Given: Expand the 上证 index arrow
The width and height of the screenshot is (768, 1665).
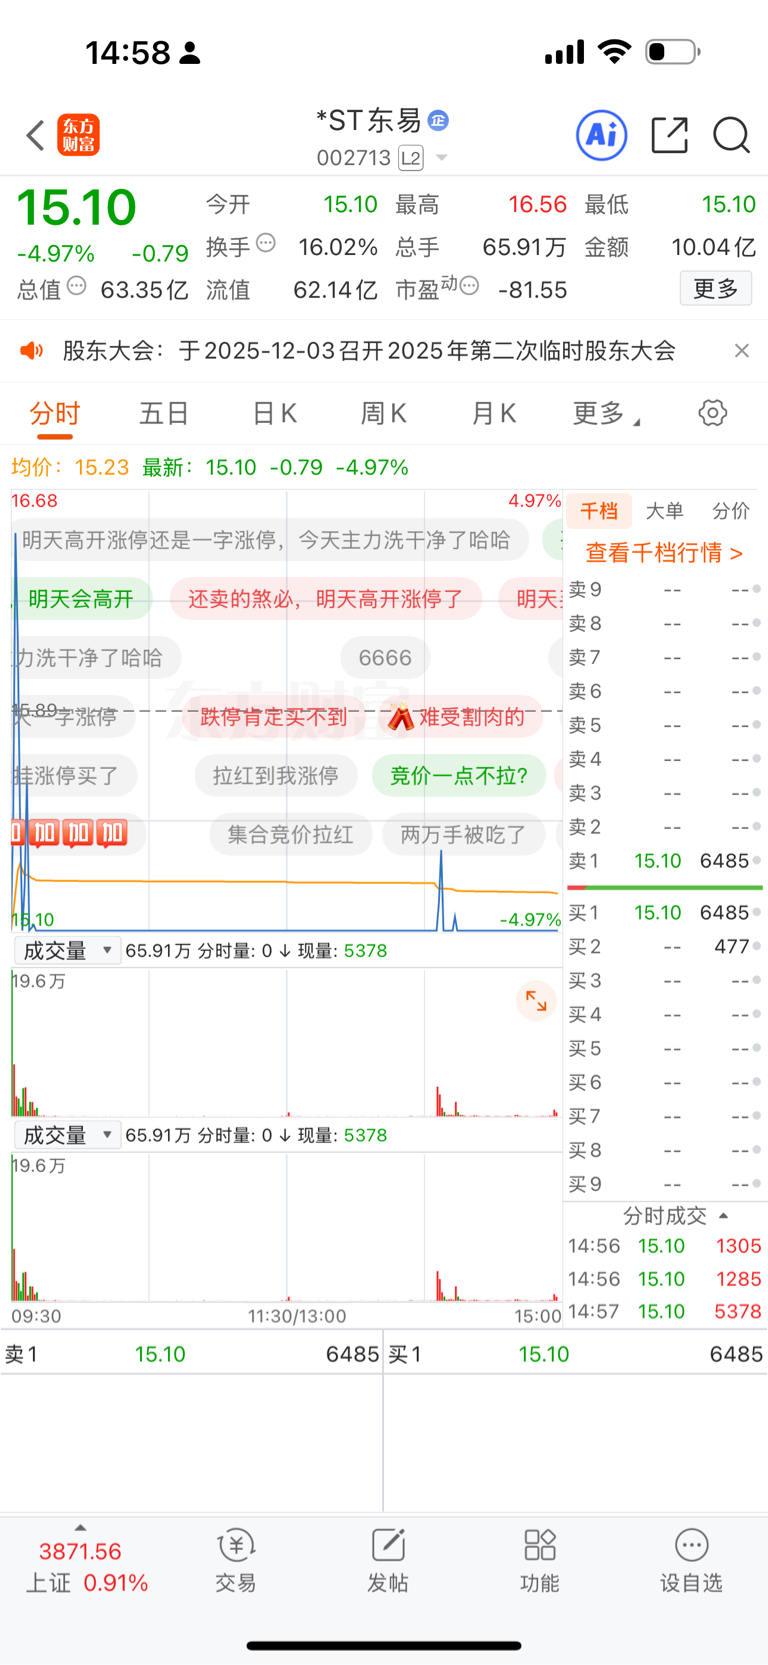Looking at the screenshot, I should pos(80,1528).
